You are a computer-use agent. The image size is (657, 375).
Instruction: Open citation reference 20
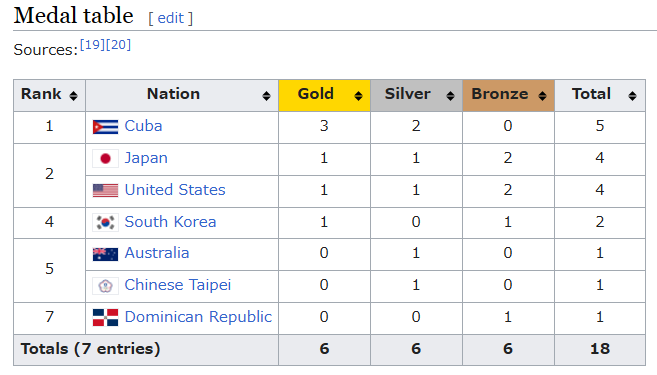click(118, 44)
